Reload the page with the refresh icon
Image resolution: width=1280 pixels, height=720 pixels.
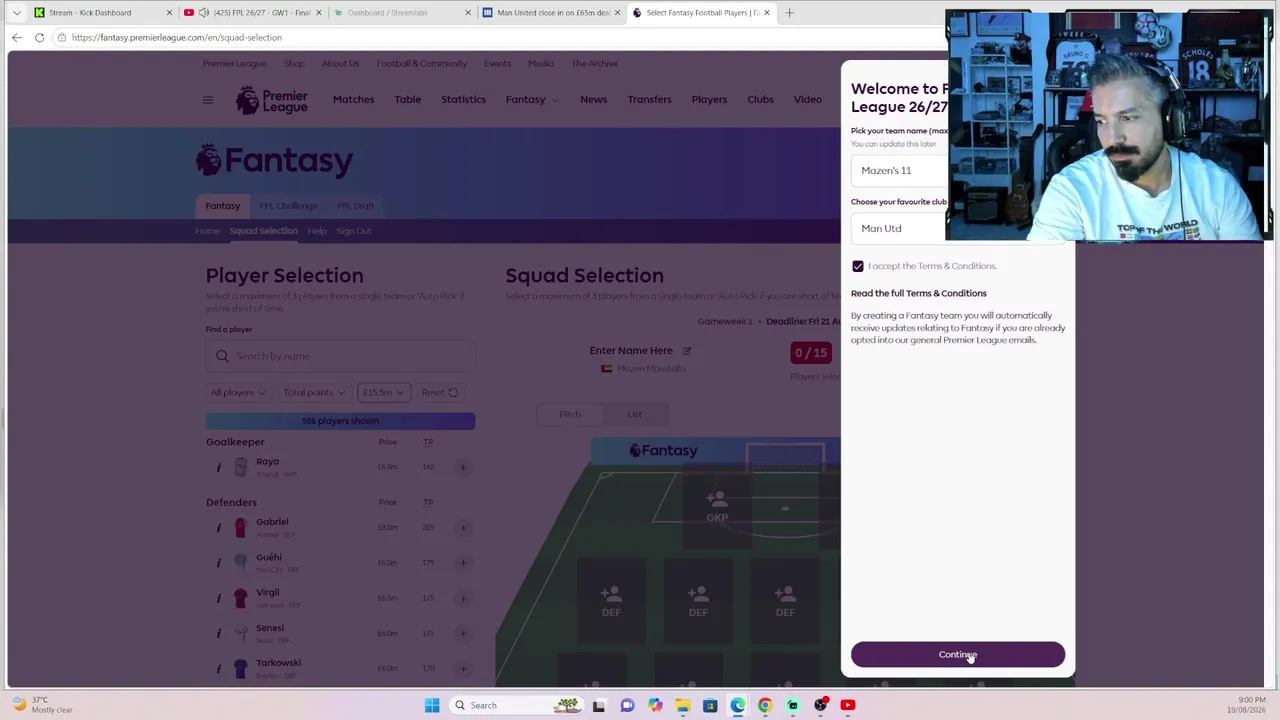[39, 37]
